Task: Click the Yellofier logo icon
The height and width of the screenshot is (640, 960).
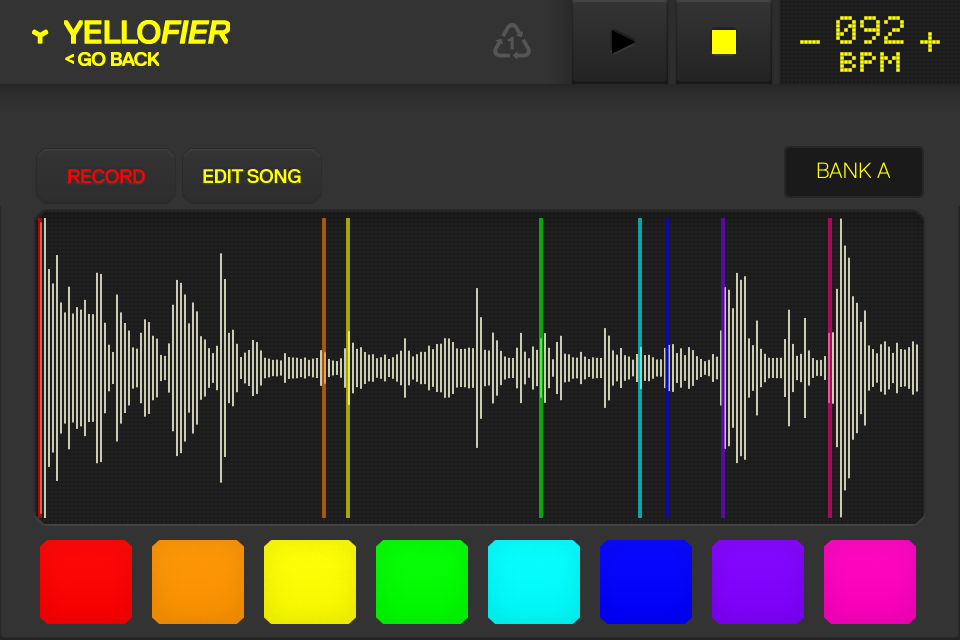Action: (39, 36)
